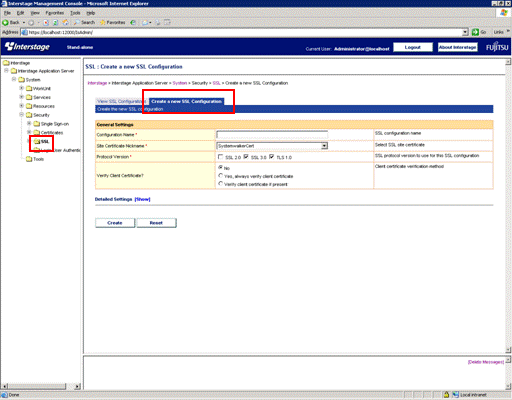512x400 pixels.
Task: Click the System breadcrumb link
Action: tap(180, 83)
